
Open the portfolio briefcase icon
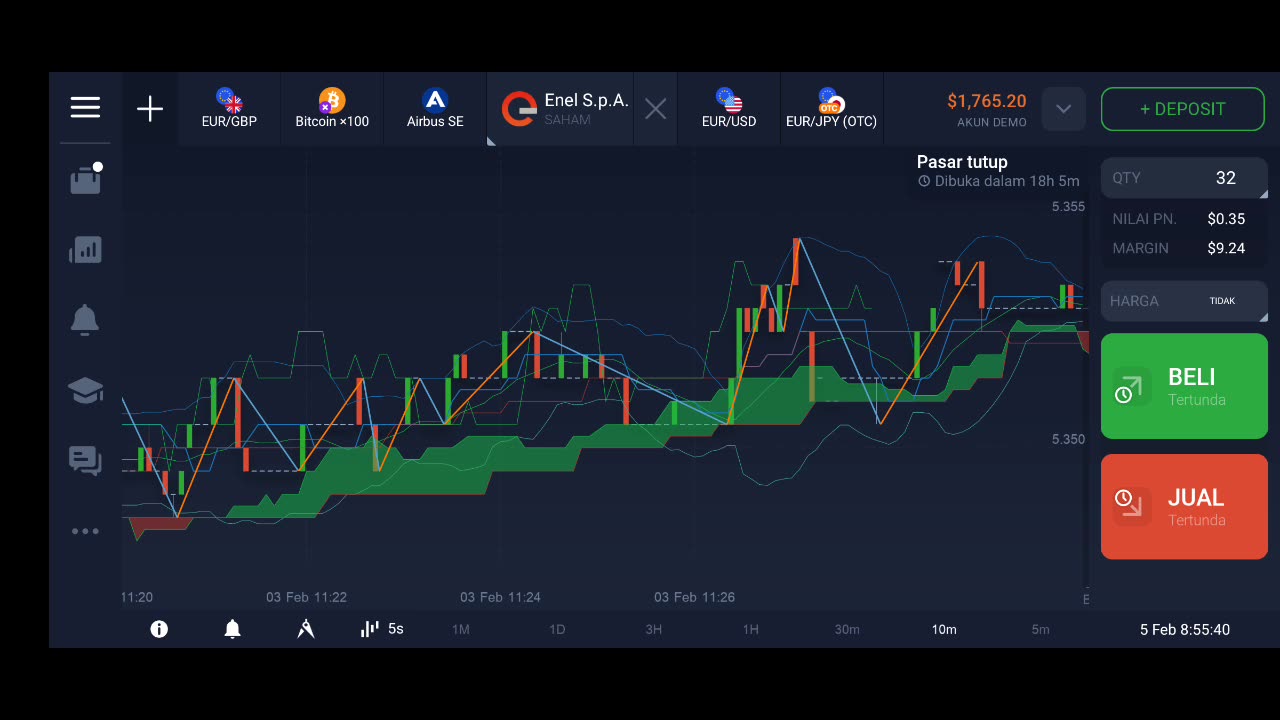tap(85, 178)
